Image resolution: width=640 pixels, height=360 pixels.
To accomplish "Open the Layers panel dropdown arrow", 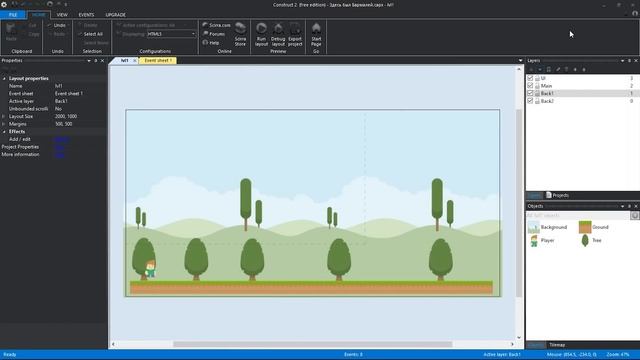I will pyautogui.click(x=622, y=60).
